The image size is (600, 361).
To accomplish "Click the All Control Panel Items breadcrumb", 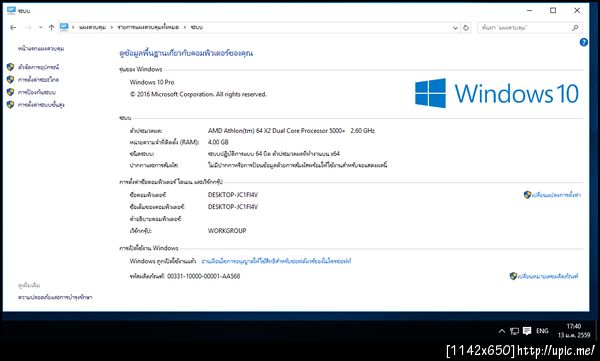I will click(148, 28).
